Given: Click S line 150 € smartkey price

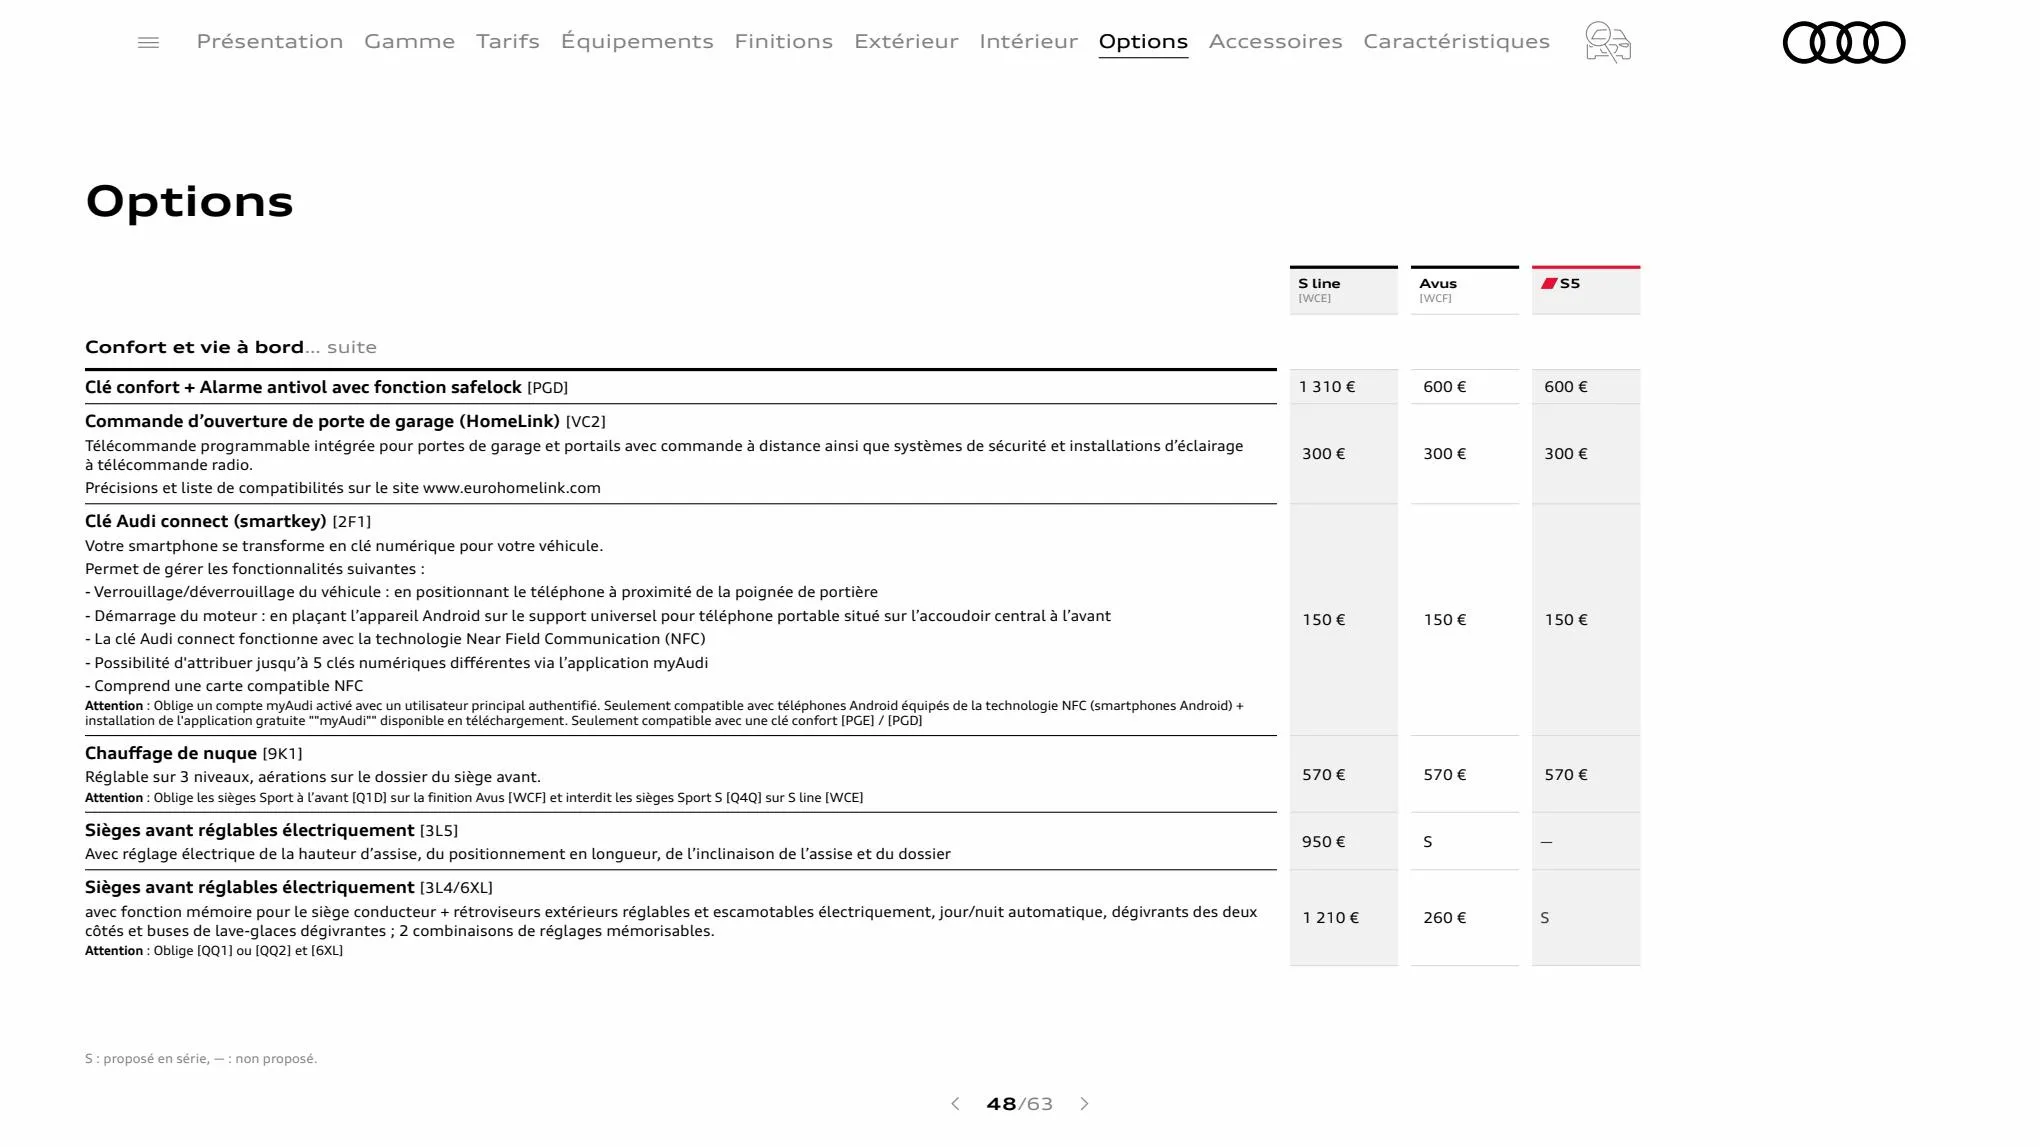Looking at the screenshot, I should tap(1324, 620).
